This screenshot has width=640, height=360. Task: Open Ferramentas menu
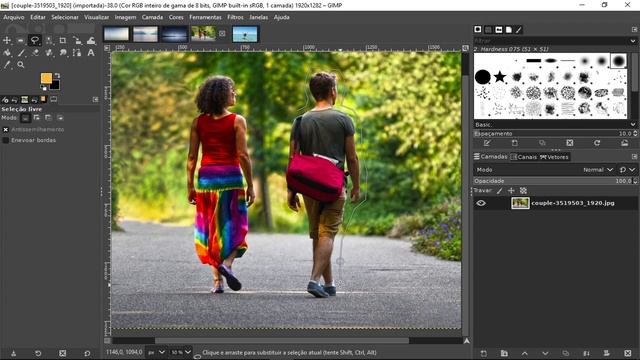205,17
